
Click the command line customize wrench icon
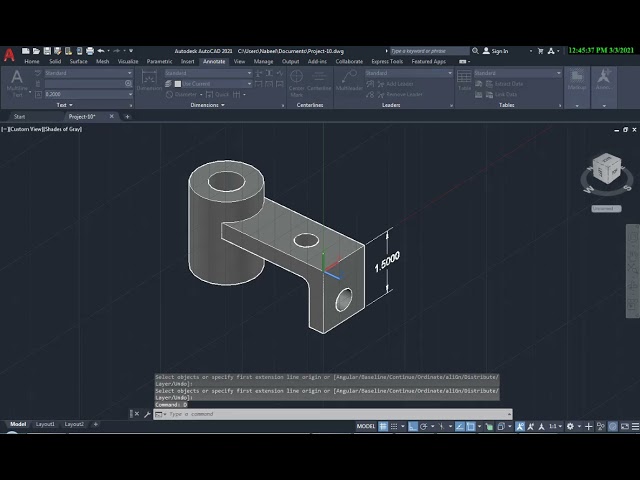click(x=147, y=414)
